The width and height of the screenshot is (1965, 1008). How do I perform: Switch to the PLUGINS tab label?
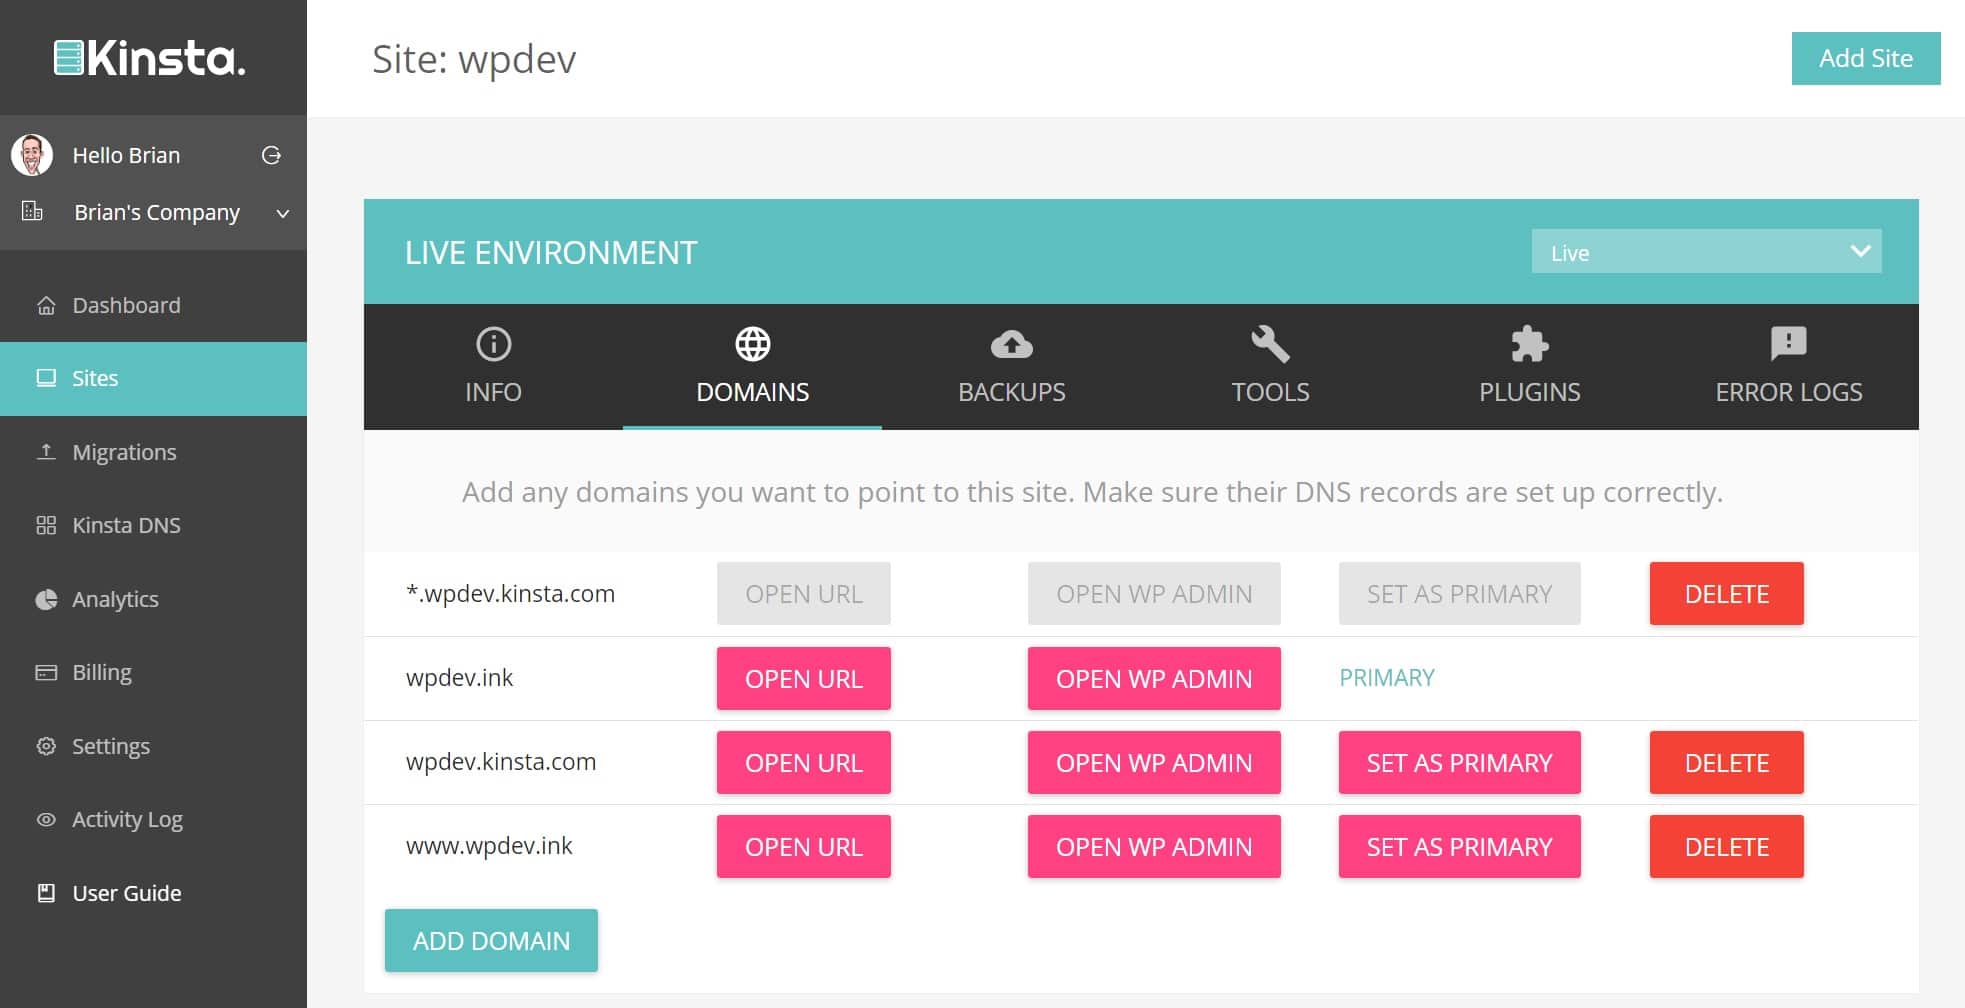[1529, 392]
